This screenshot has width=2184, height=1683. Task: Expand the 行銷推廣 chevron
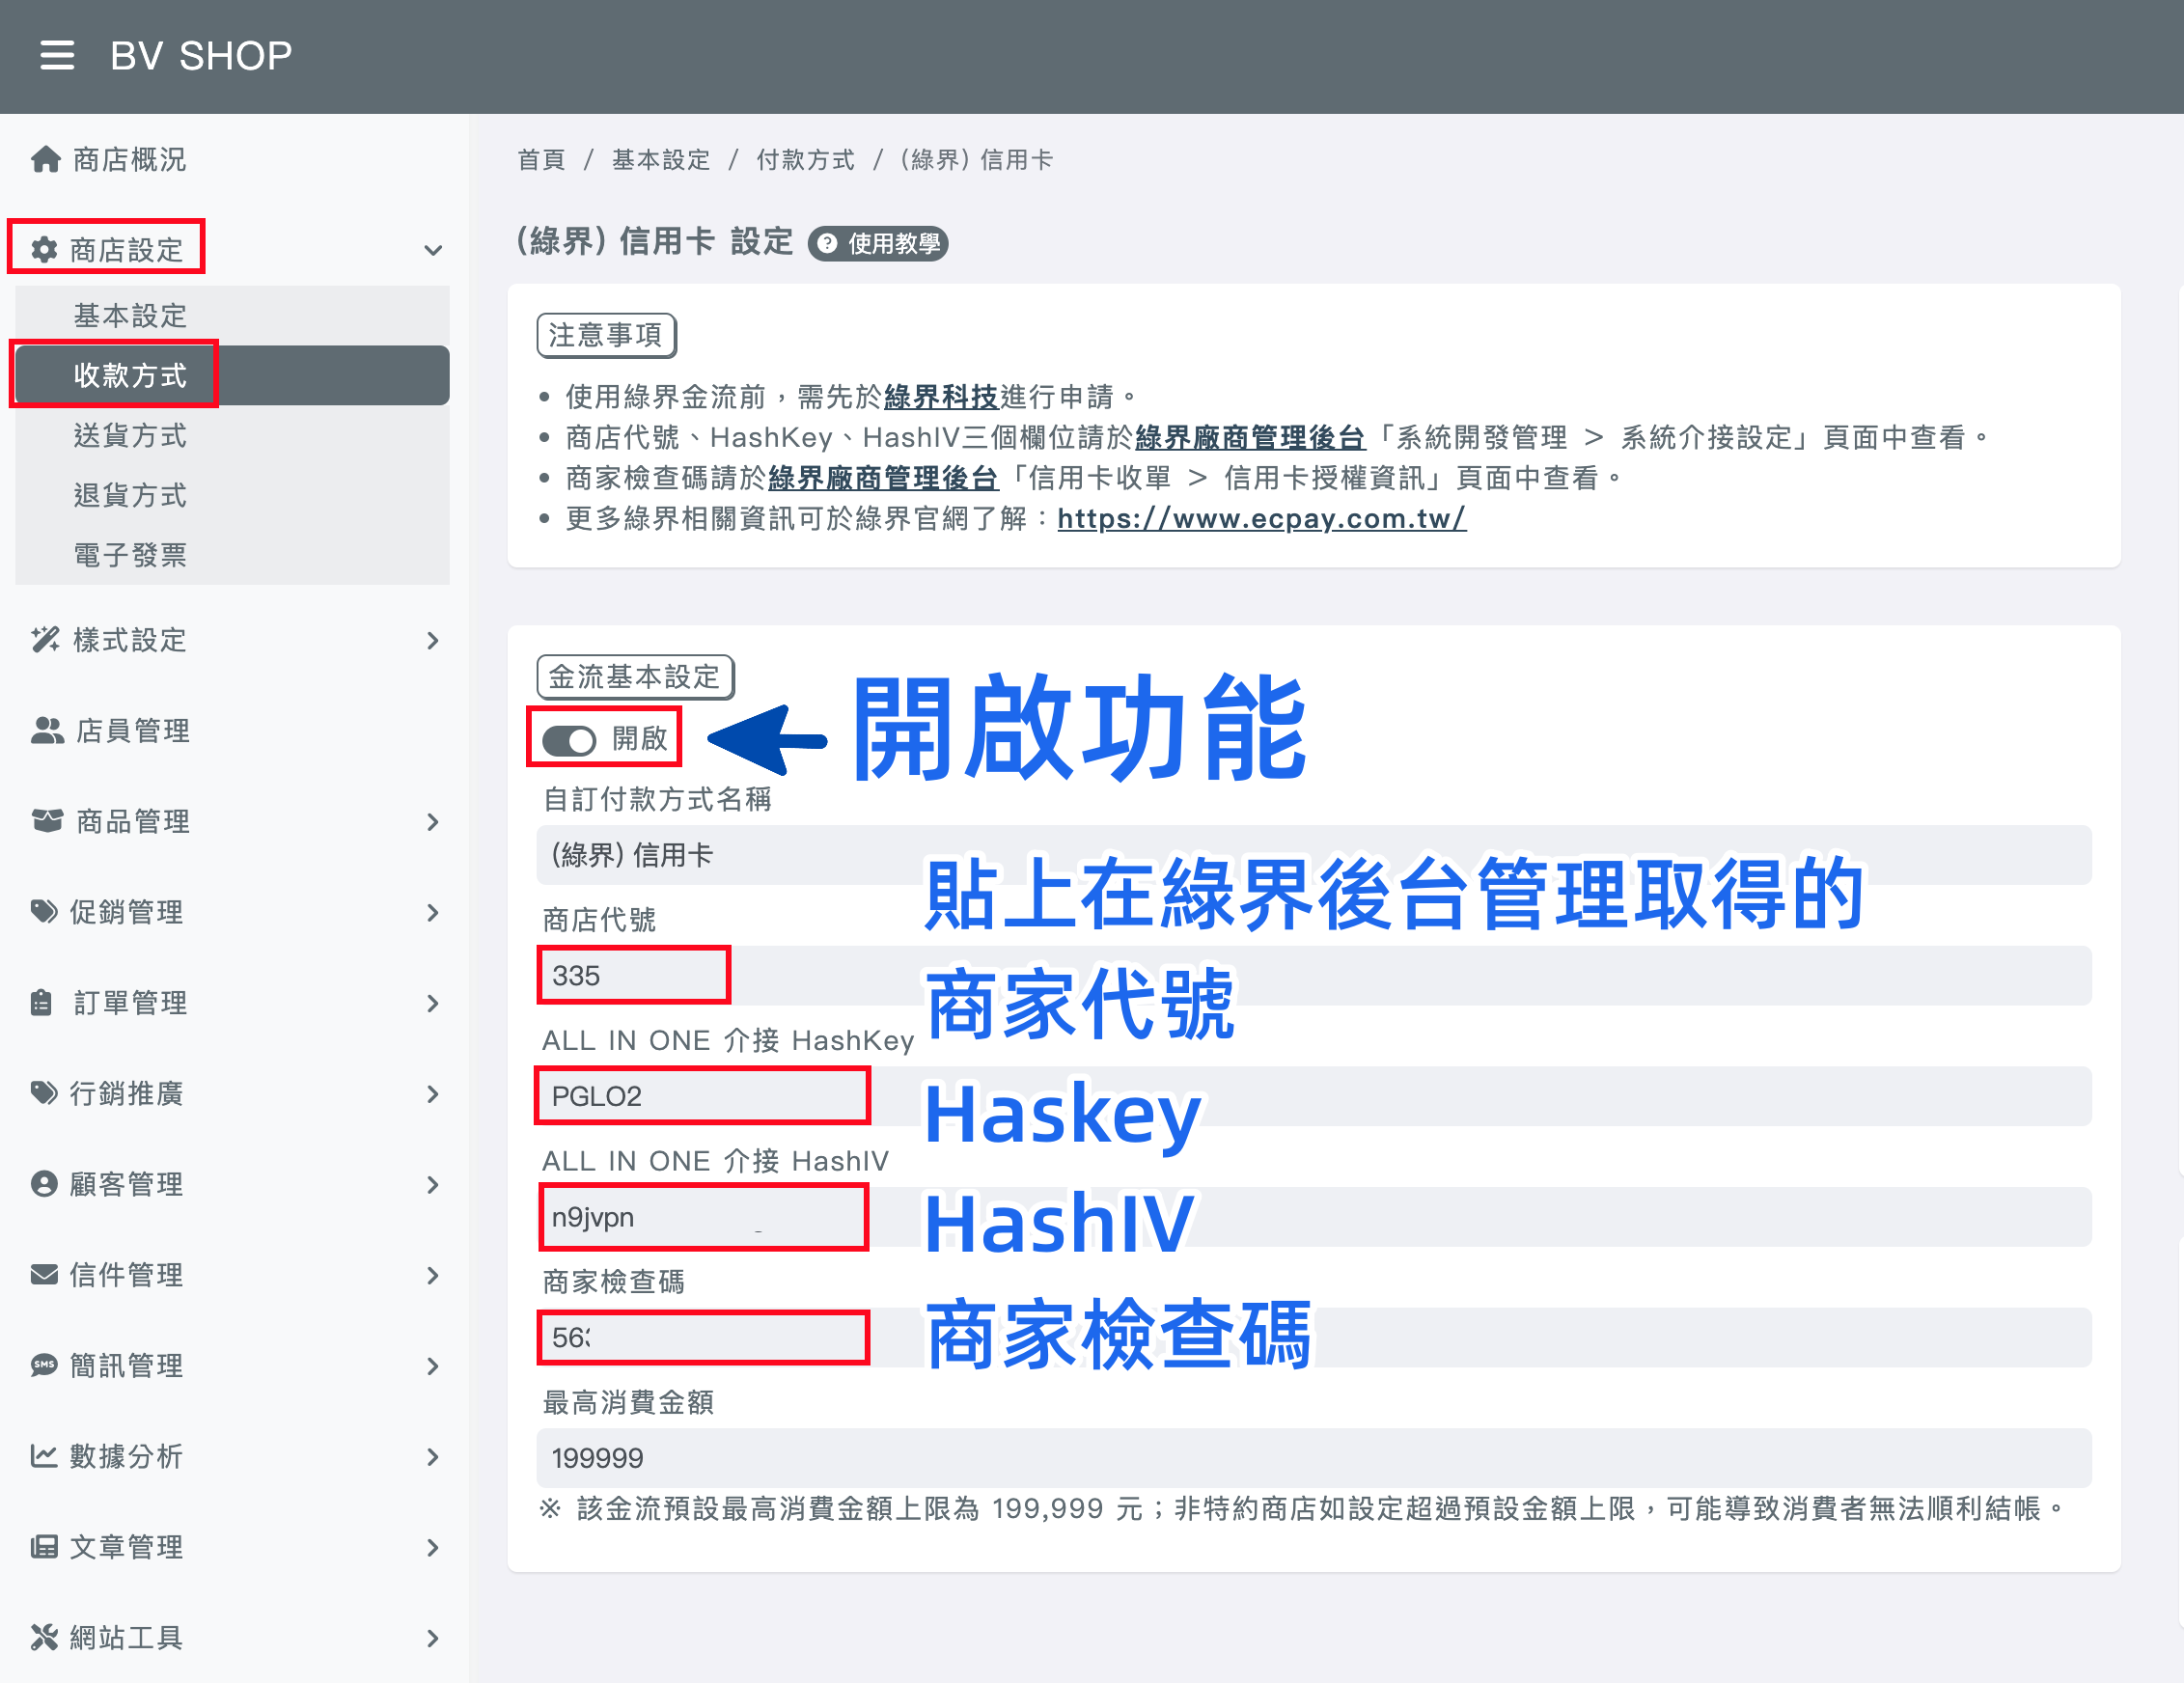point(433,1093)
